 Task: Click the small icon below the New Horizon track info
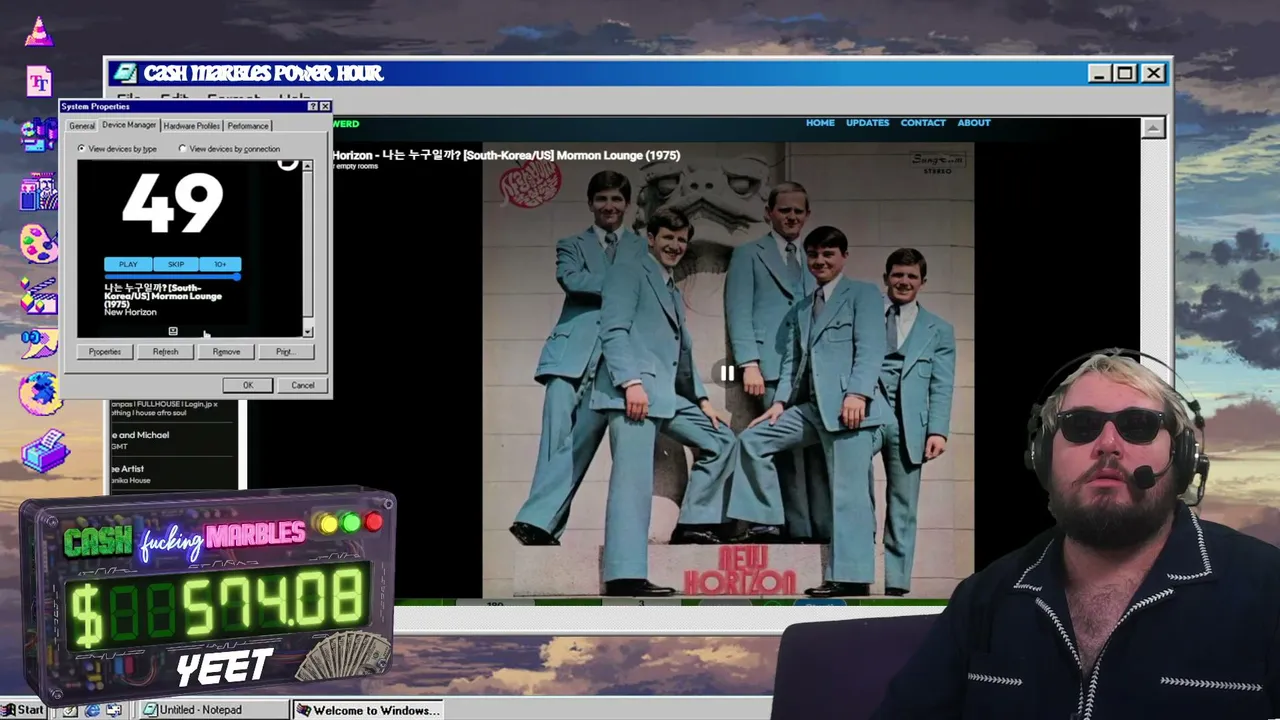173,331
